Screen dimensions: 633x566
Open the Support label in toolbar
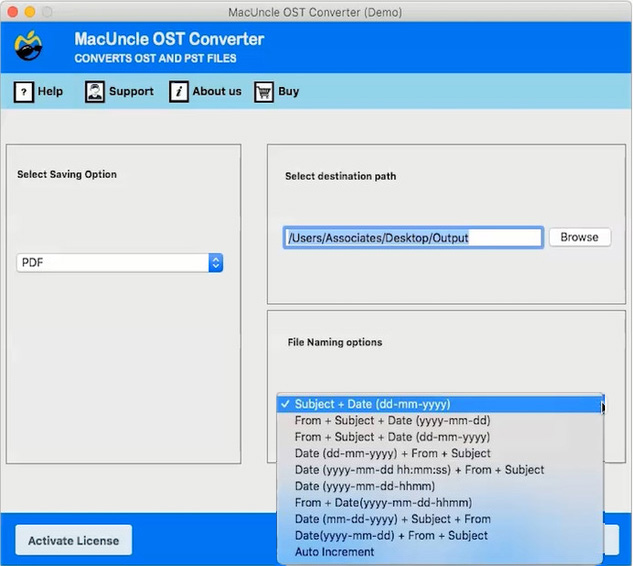click(132, 92)
